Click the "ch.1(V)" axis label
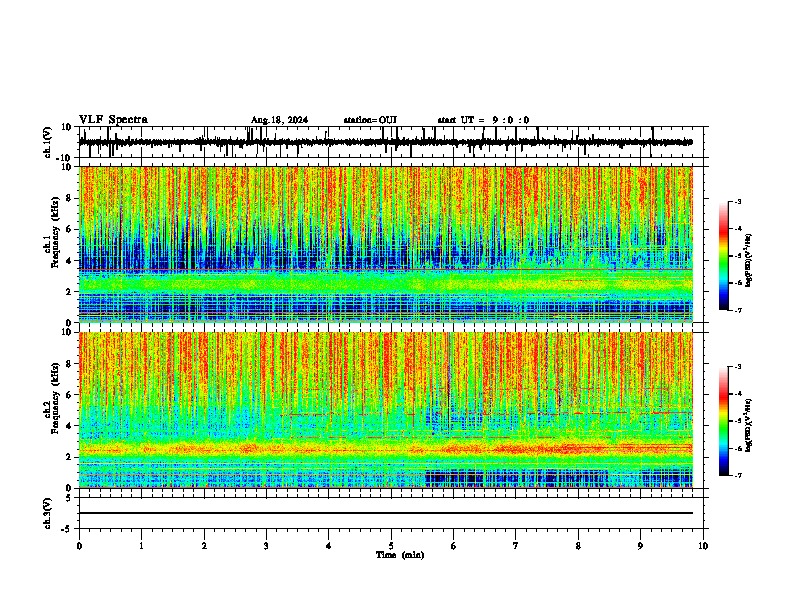This screenshot has height=612, width=792. click(x=48, y=142)
